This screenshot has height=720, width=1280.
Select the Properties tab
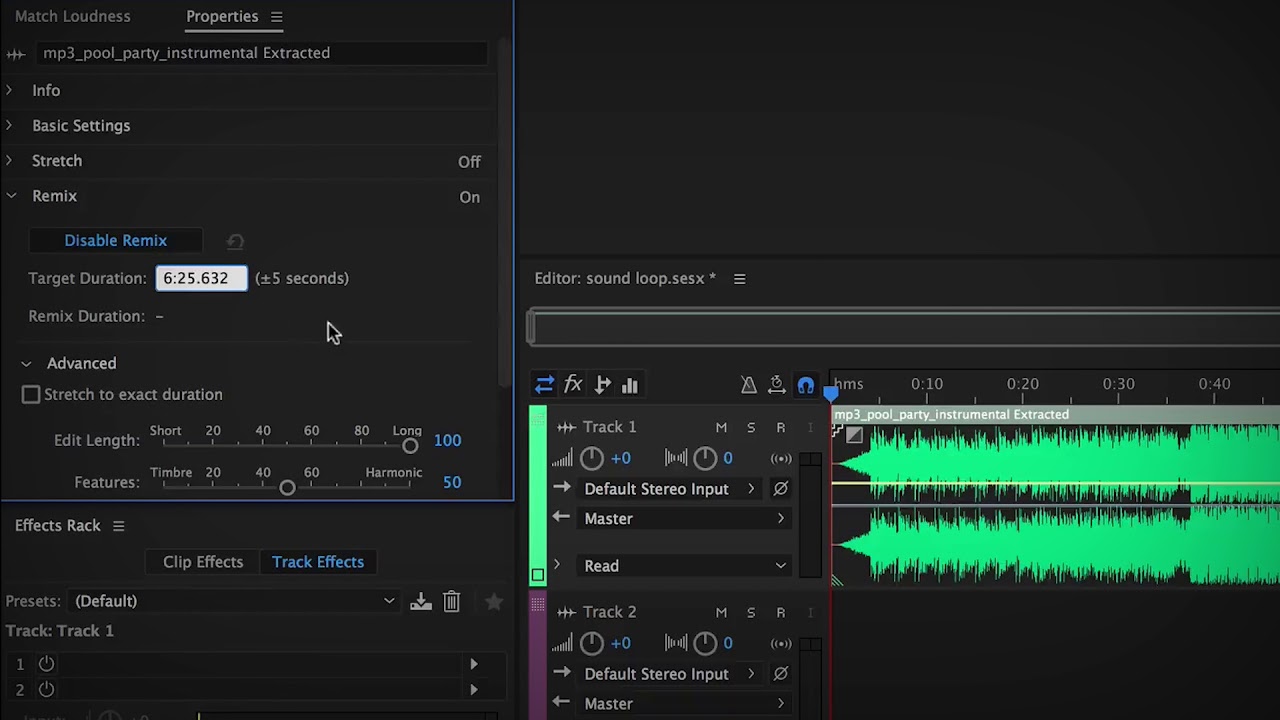coord(222,17)
